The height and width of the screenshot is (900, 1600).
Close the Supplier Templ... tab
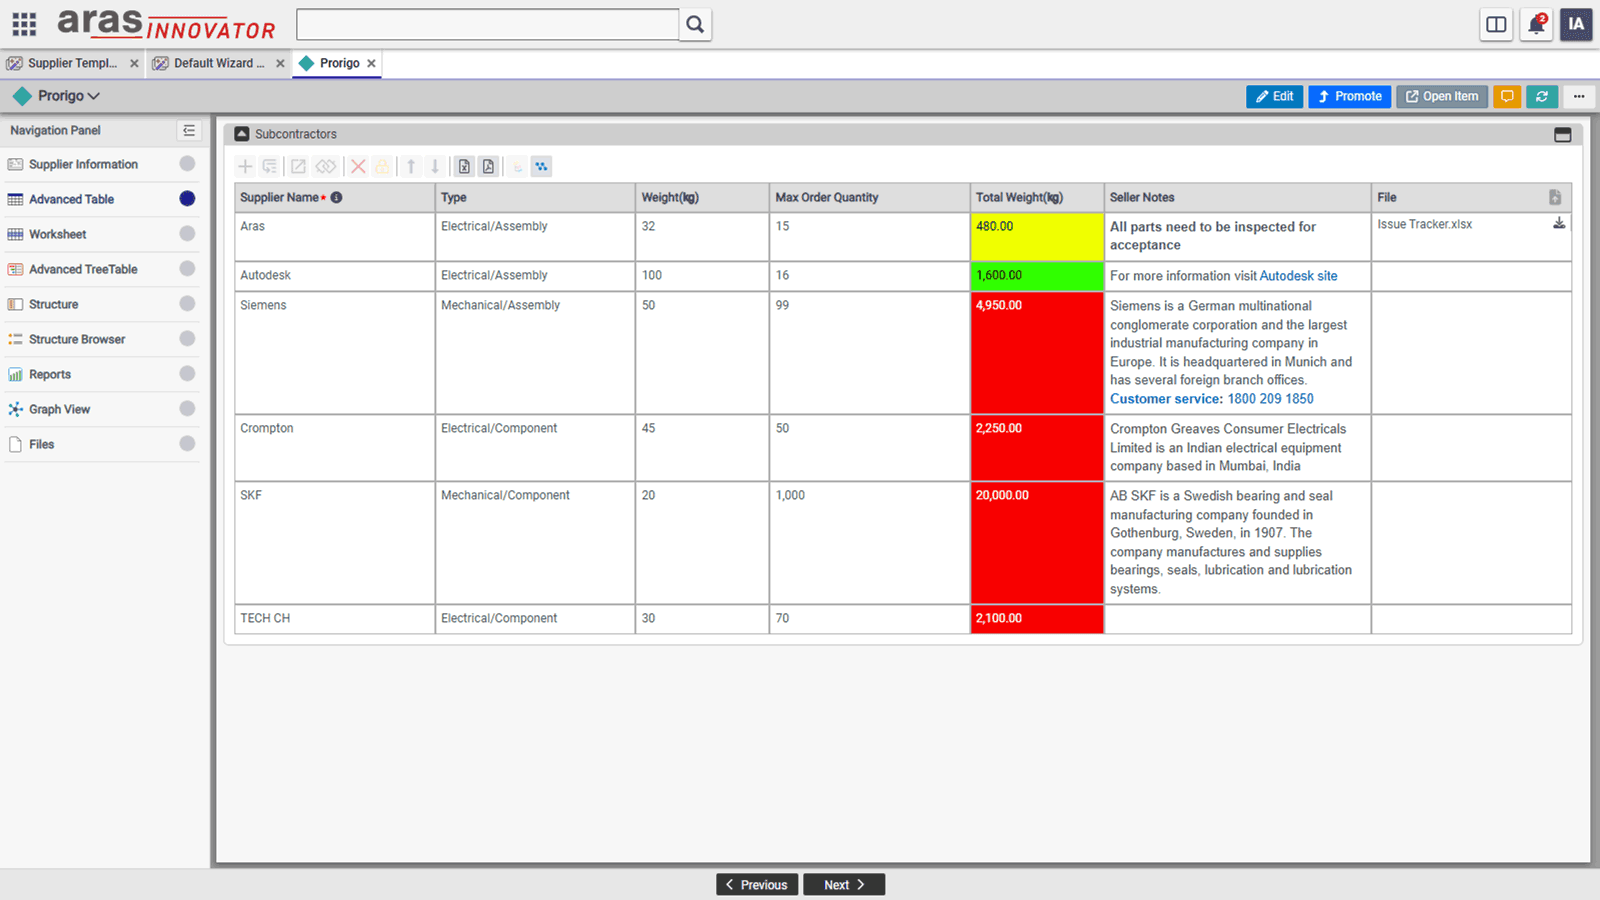coord(134,63)
